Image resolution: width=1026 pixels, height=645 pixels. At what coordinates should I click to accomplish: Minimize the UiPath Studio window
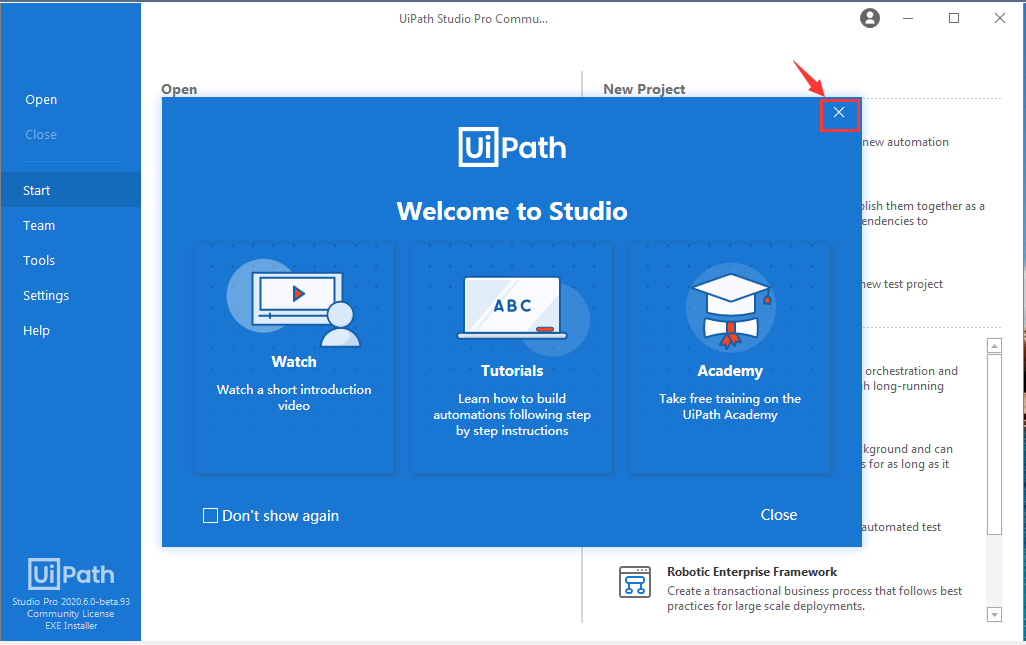click(x=908, y=18)
